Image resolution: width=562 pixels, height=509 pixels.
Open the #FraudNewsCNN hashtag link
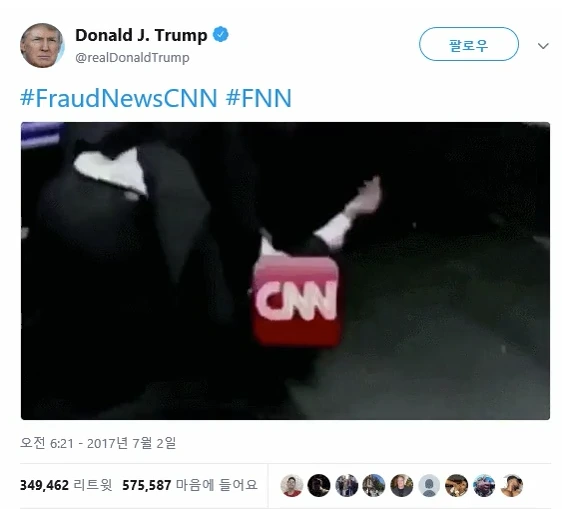(x=119, y=98)
